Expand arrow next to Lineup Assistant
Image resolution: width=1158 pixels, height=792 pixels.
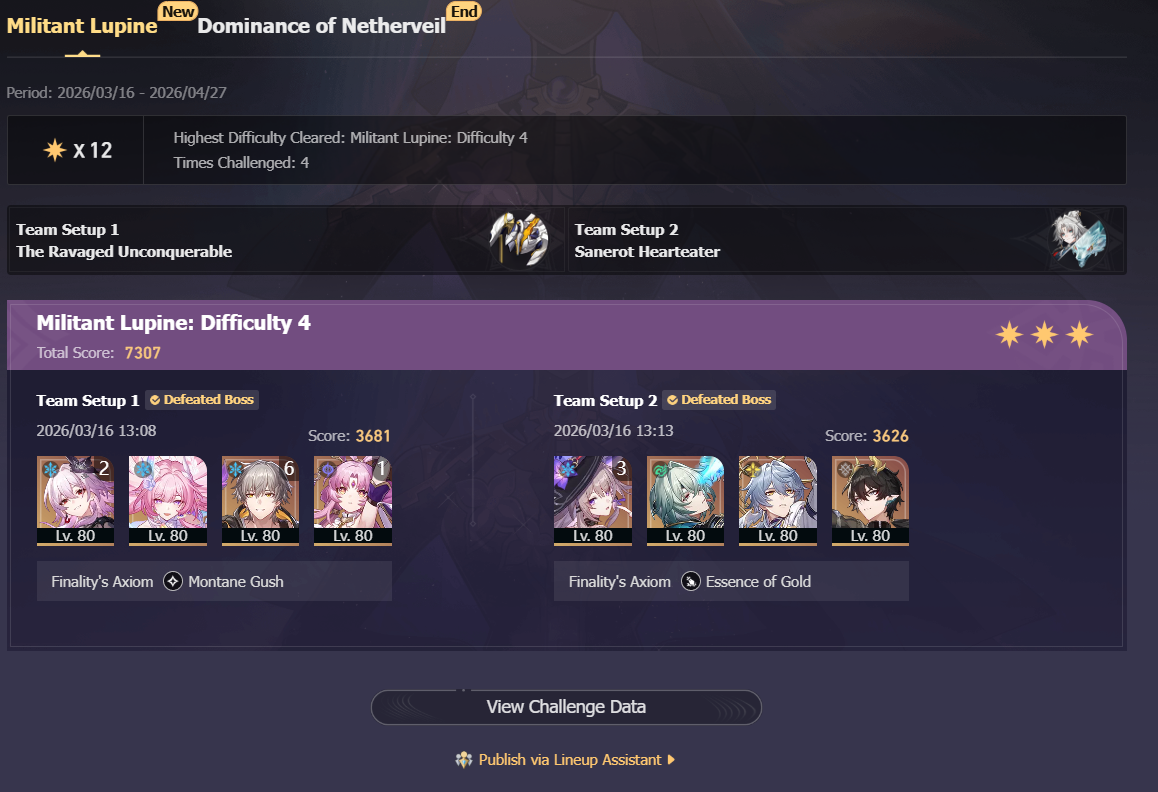[x=671, y=759]
